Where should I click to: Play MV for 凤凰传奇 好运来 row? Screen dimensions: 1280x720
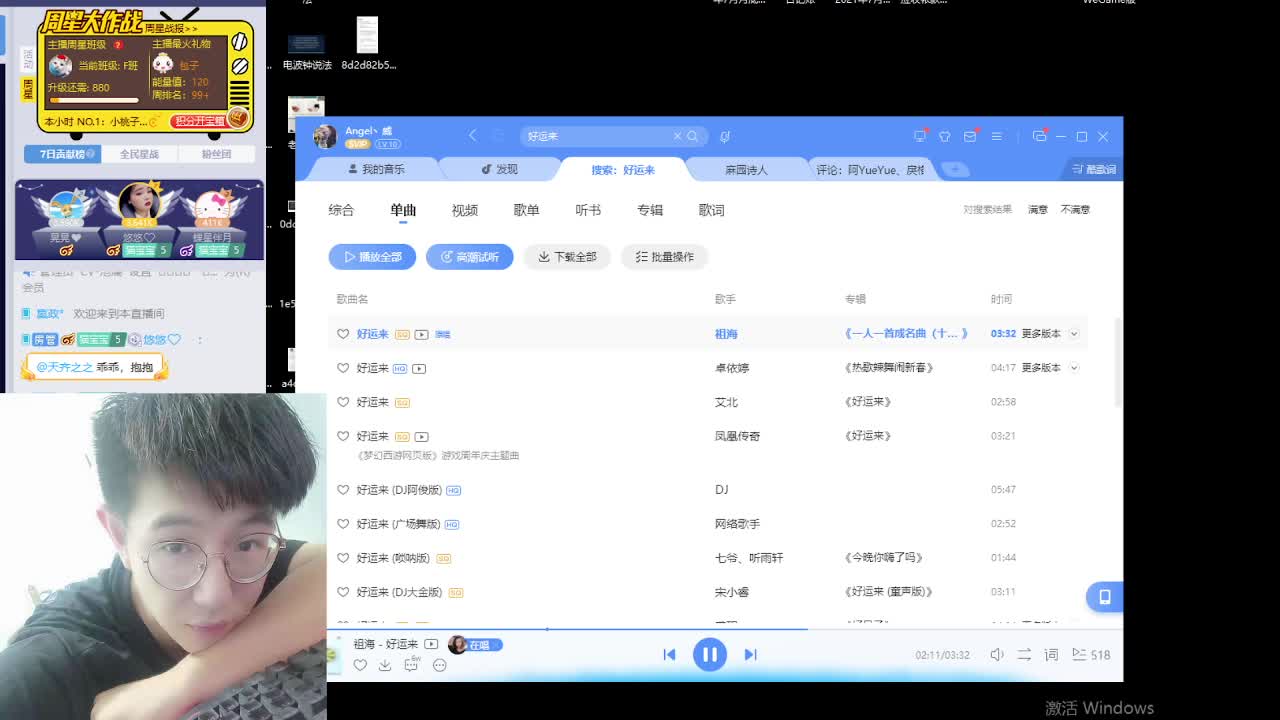coord(422,436)
